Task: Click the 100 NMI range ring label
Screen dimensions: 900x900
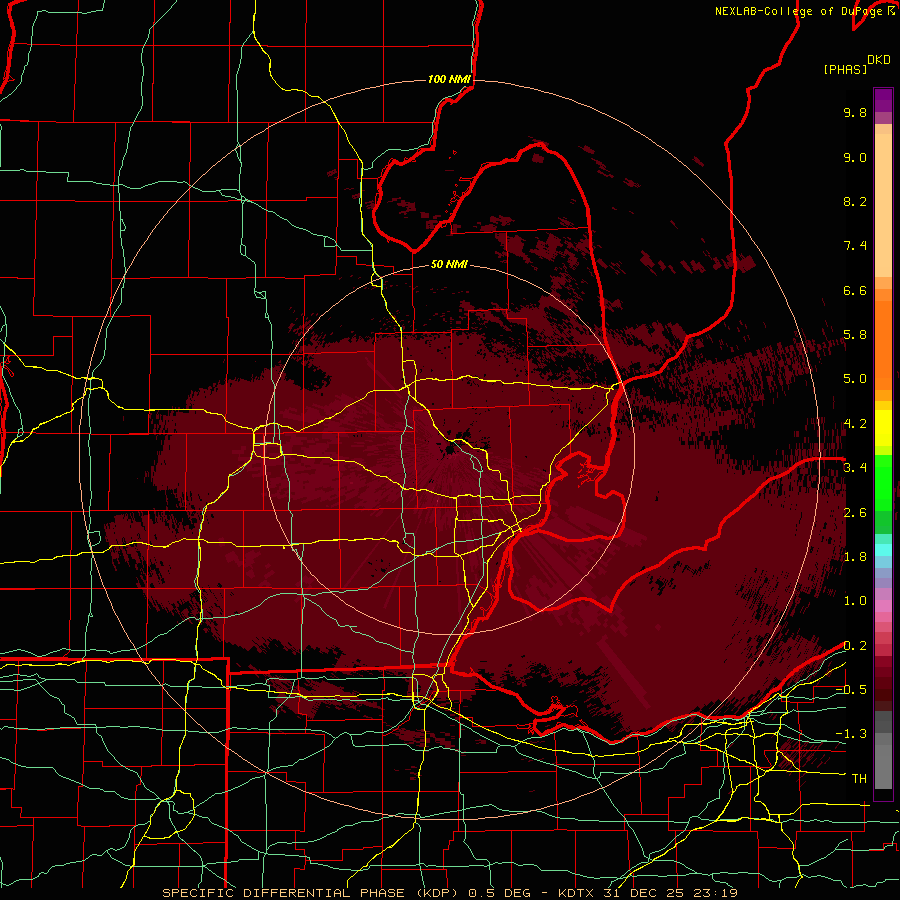Action: tap(449, 79)
